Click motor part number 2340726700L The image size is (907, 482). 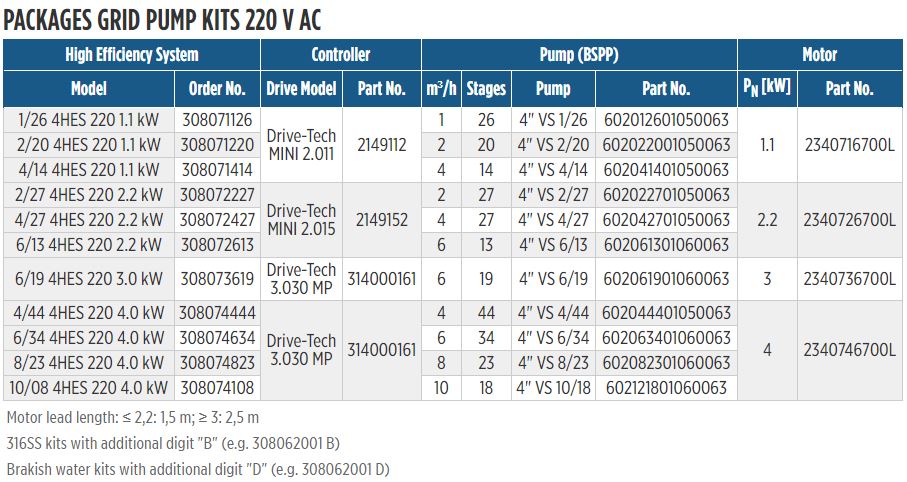click(850, 220)
